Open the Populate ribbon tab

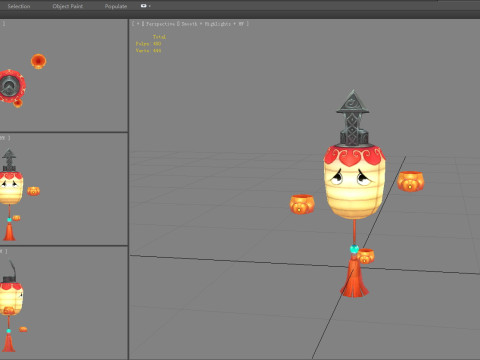click(x=116, y=6)
